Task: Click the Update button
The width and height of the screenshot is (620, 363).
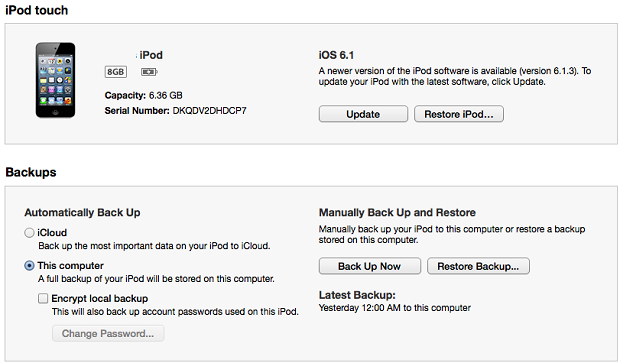Action: coord(363,114)
